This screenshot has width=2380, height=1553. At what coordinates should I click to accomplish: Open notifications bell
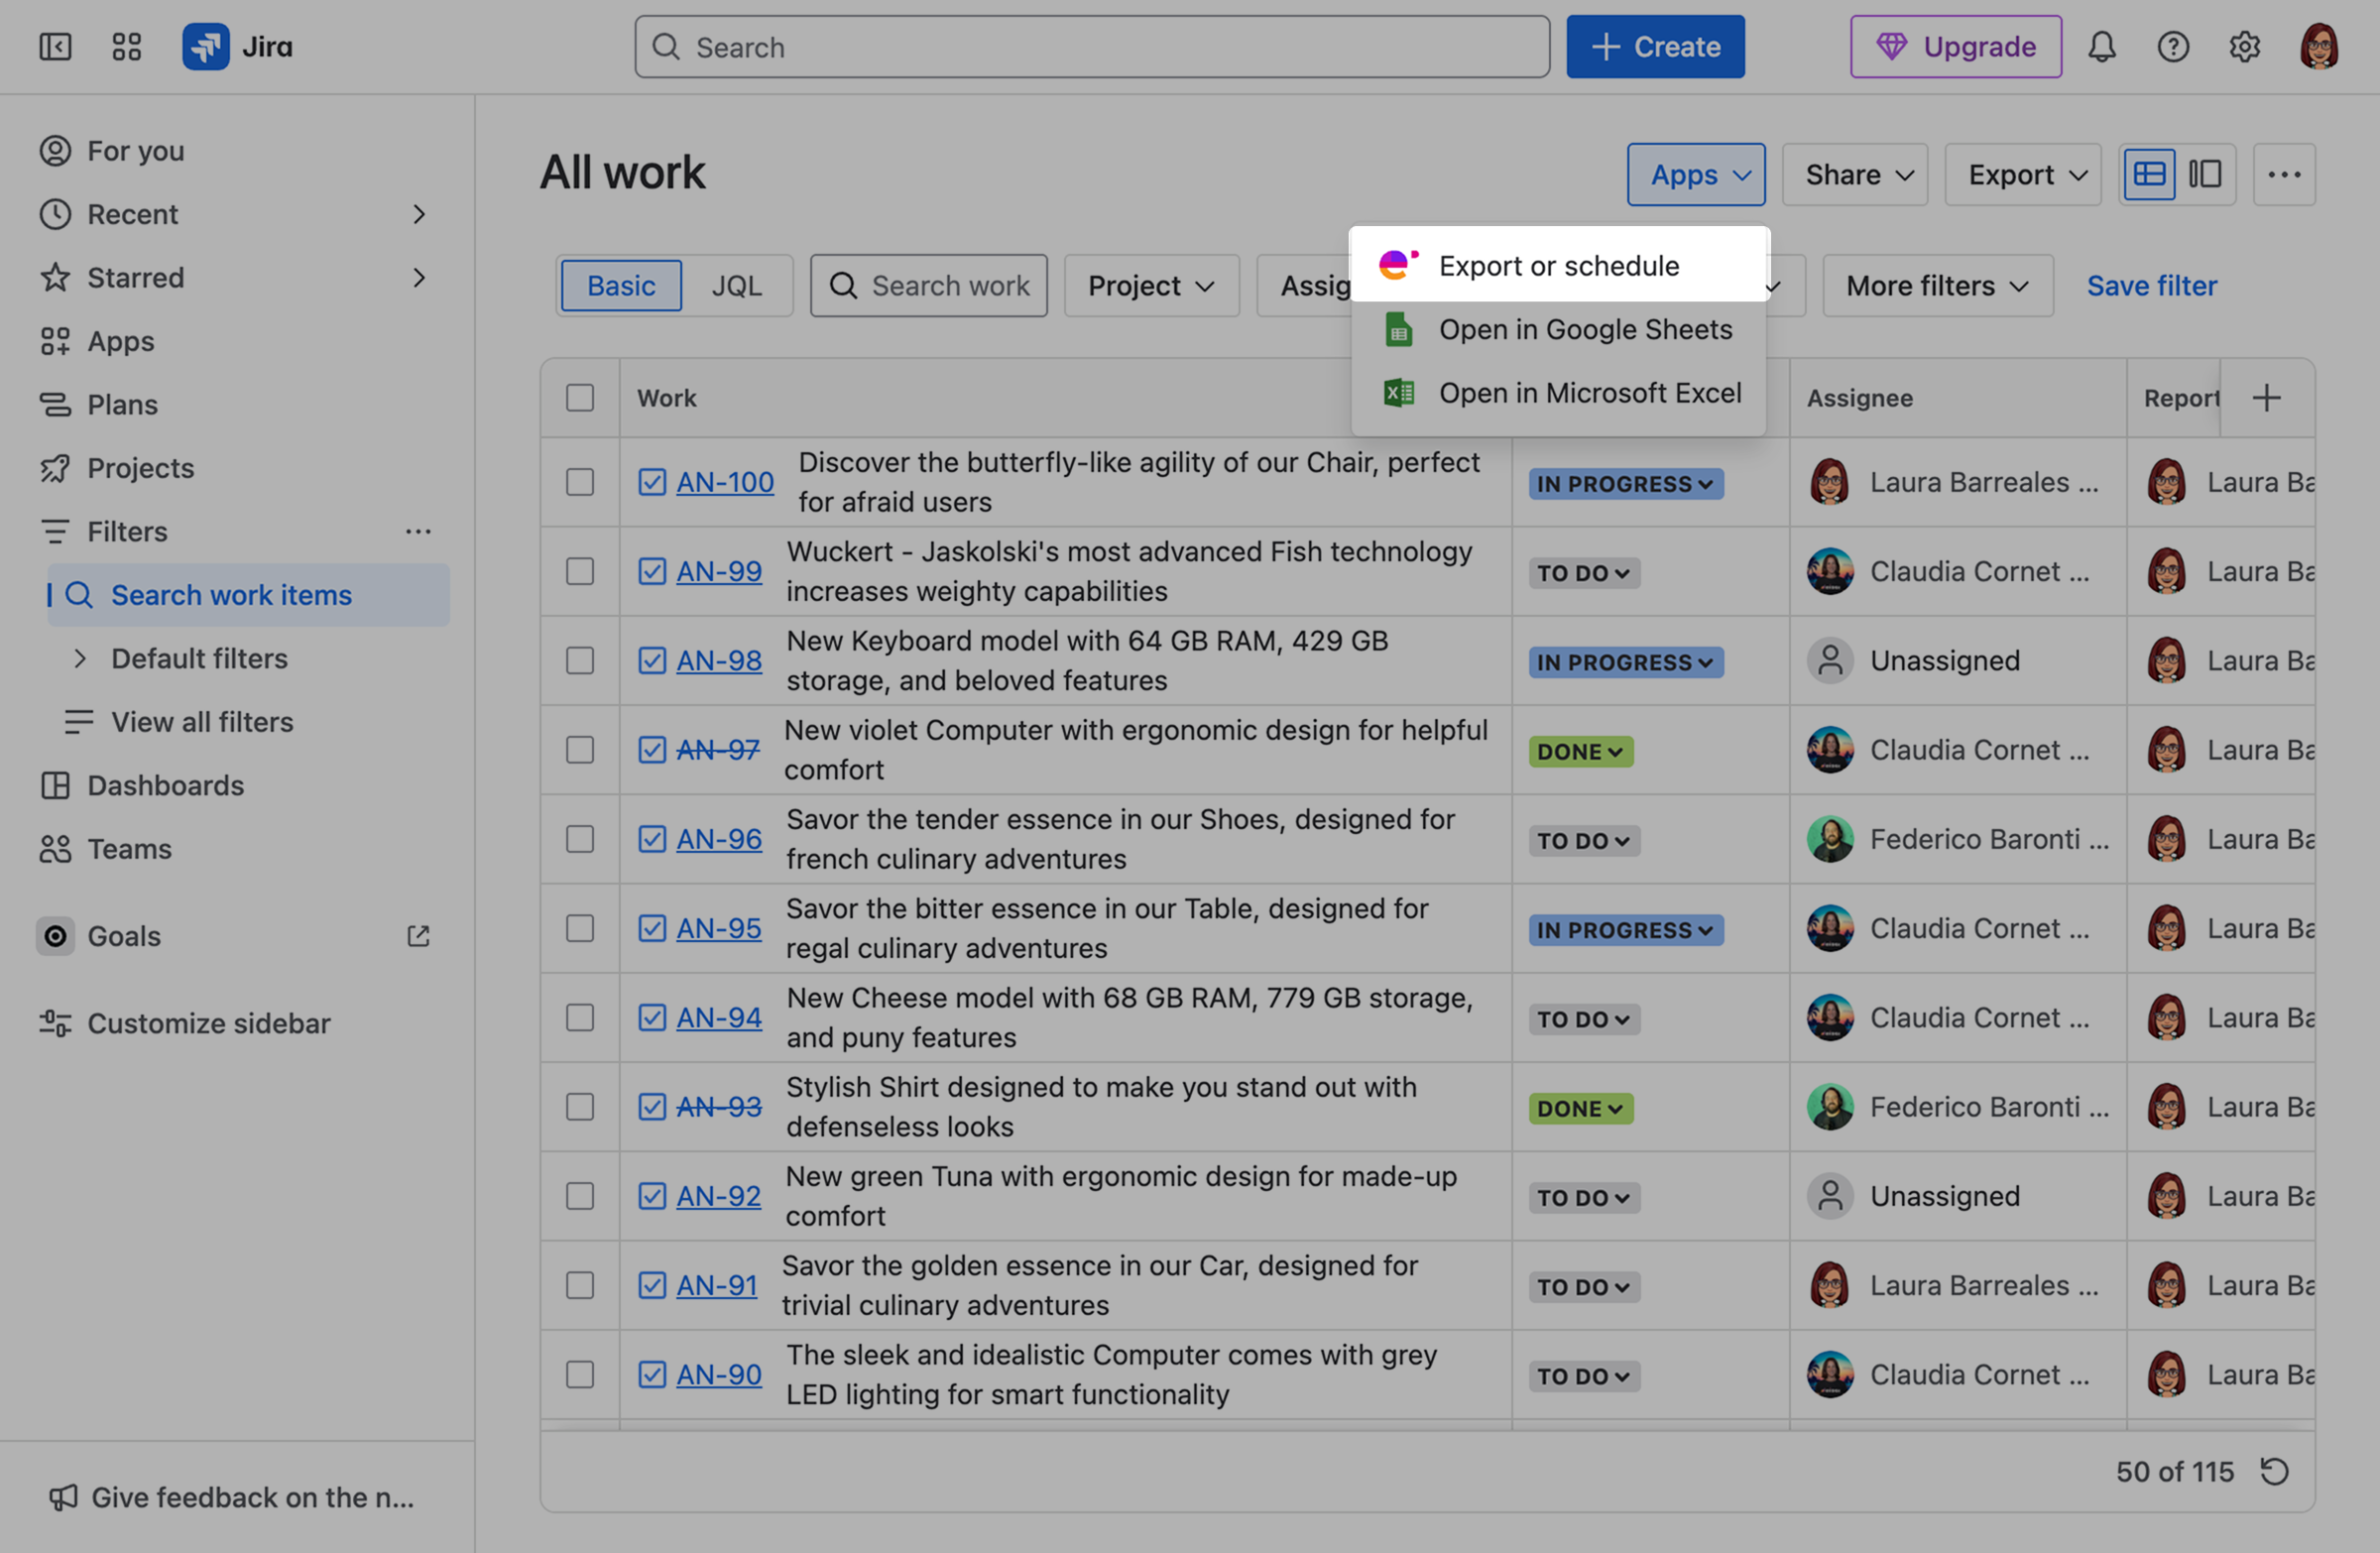(2102, 46)
